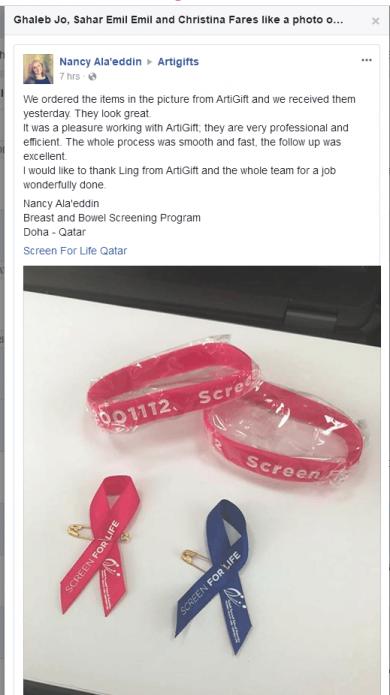Screen dimensions: 390x695
Task: Click the "Doha - Qatar" signature line
Action: (x=55, y=232)
